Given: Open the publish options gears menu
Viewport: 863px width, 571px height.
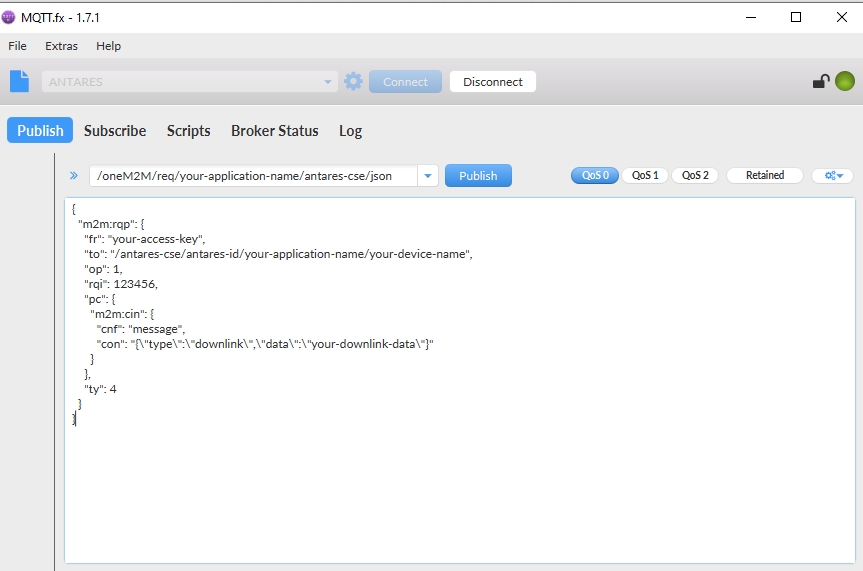Looking at the screenshot, I should click(x=833, y=175).
